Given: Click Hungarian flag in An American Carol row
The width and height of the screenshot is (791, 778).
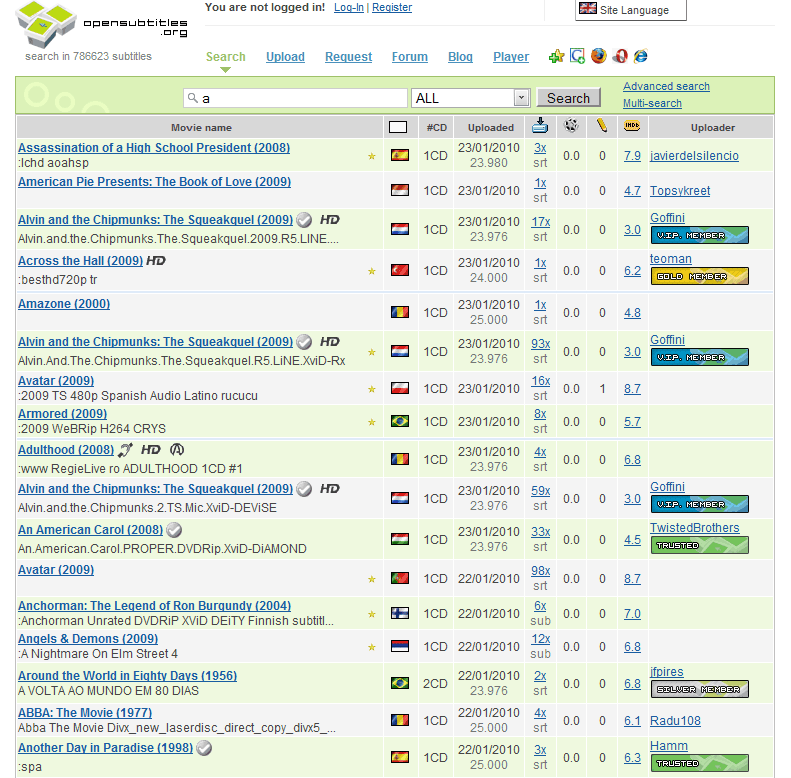Looking at the screenshot, I should point(400,539).
